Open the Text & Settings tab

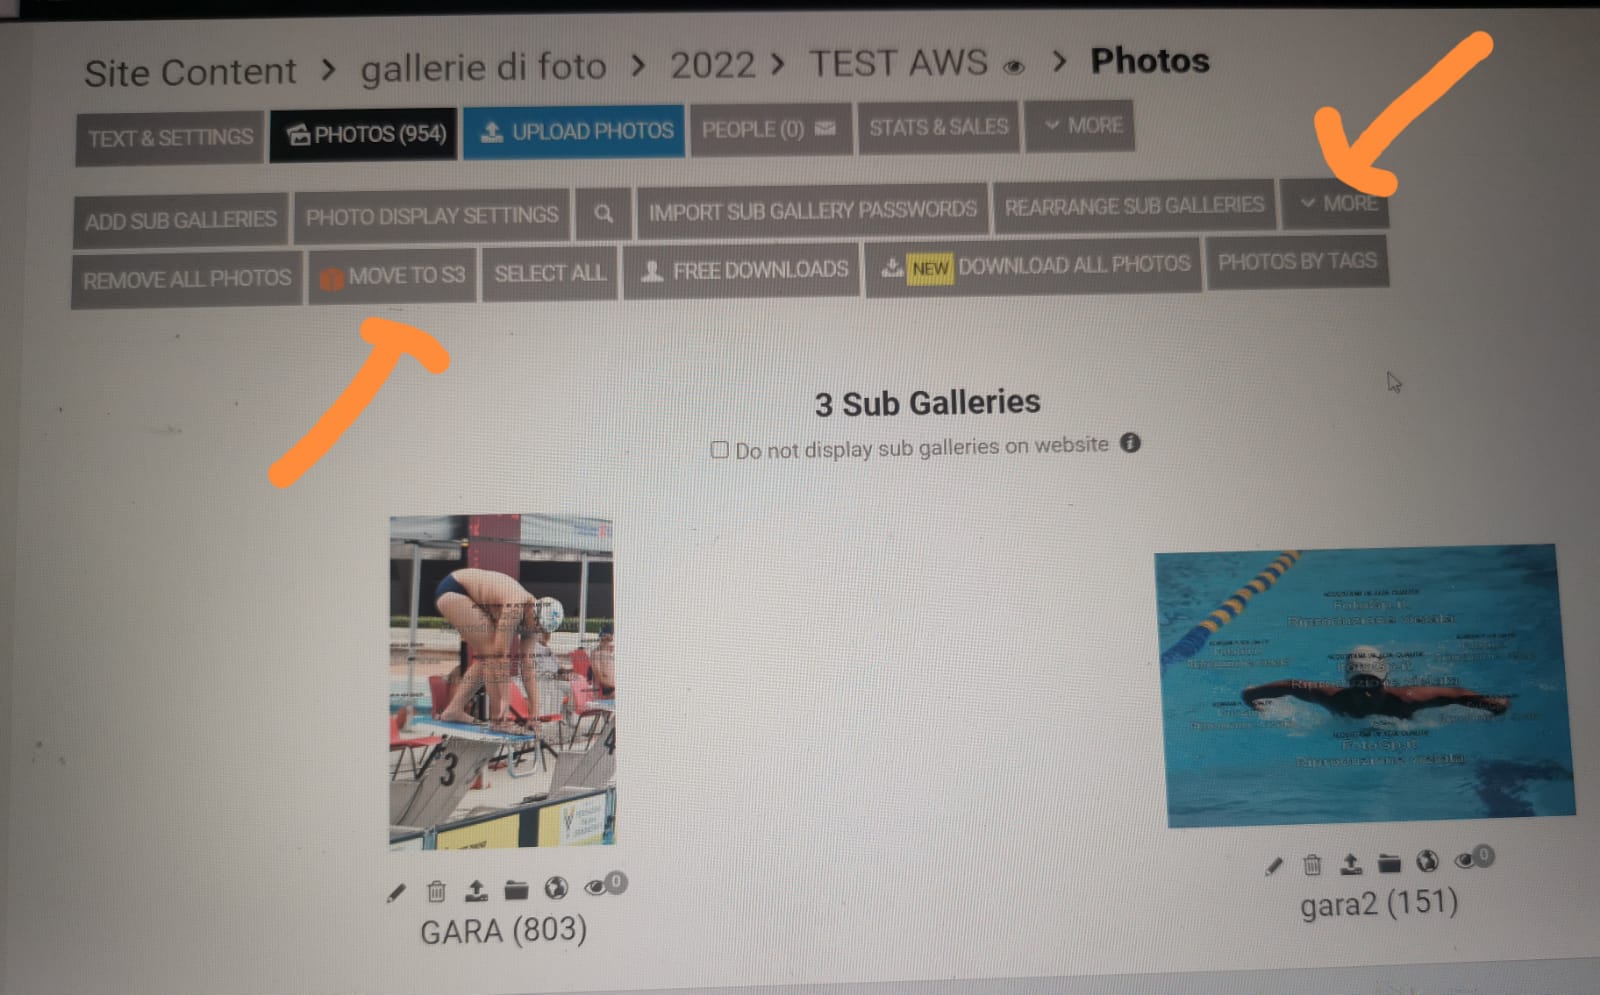[x=170, y=138]
